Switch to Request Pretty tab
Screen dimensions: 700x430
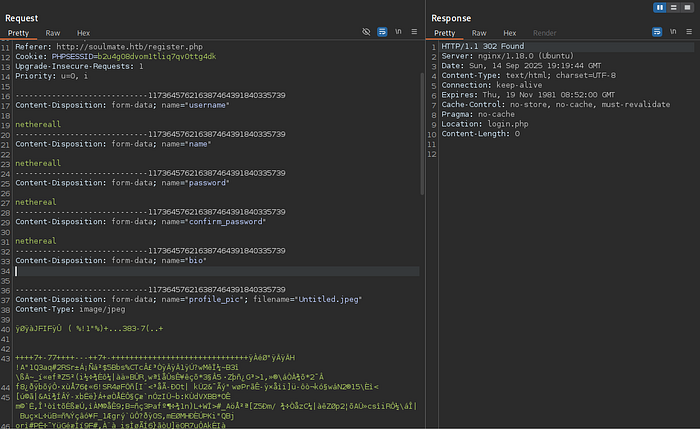(18, 33)
